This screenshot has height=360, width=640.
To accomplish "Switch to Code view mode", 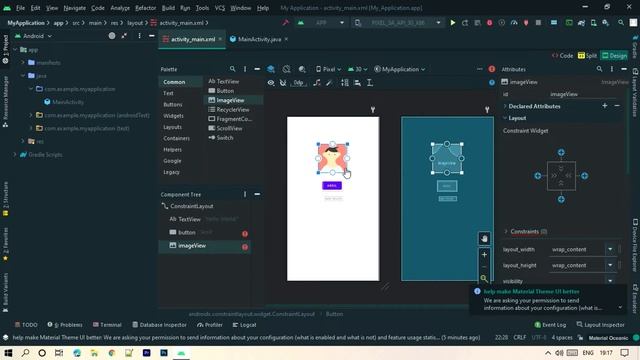I will (x=562, y=56).
